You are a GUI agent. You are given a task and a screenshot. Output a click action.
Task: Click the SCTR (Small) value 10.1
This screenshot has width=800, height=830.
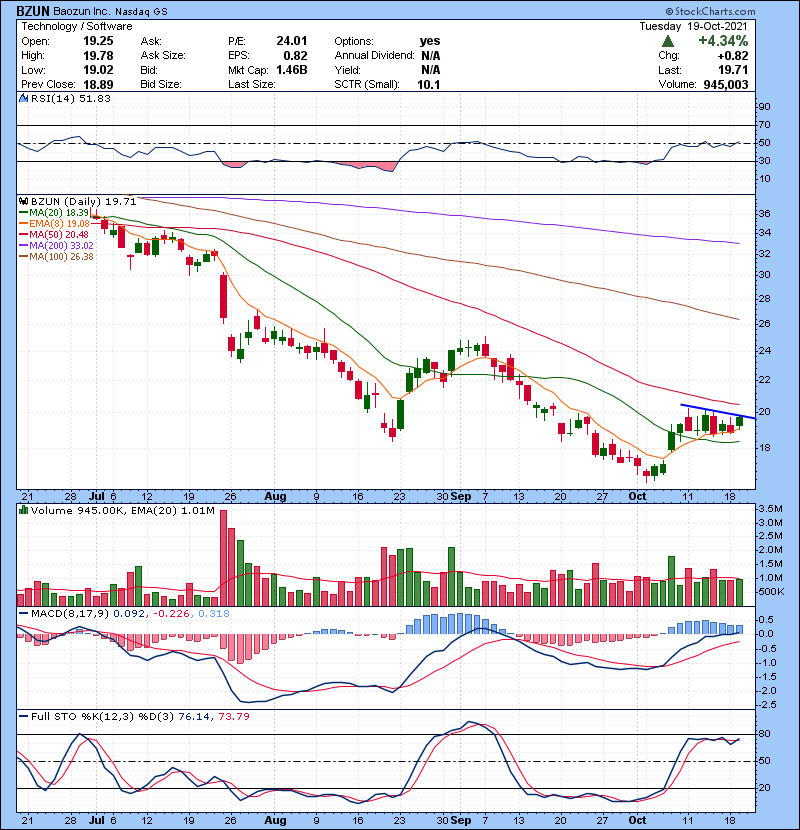(x=429, y=84)
